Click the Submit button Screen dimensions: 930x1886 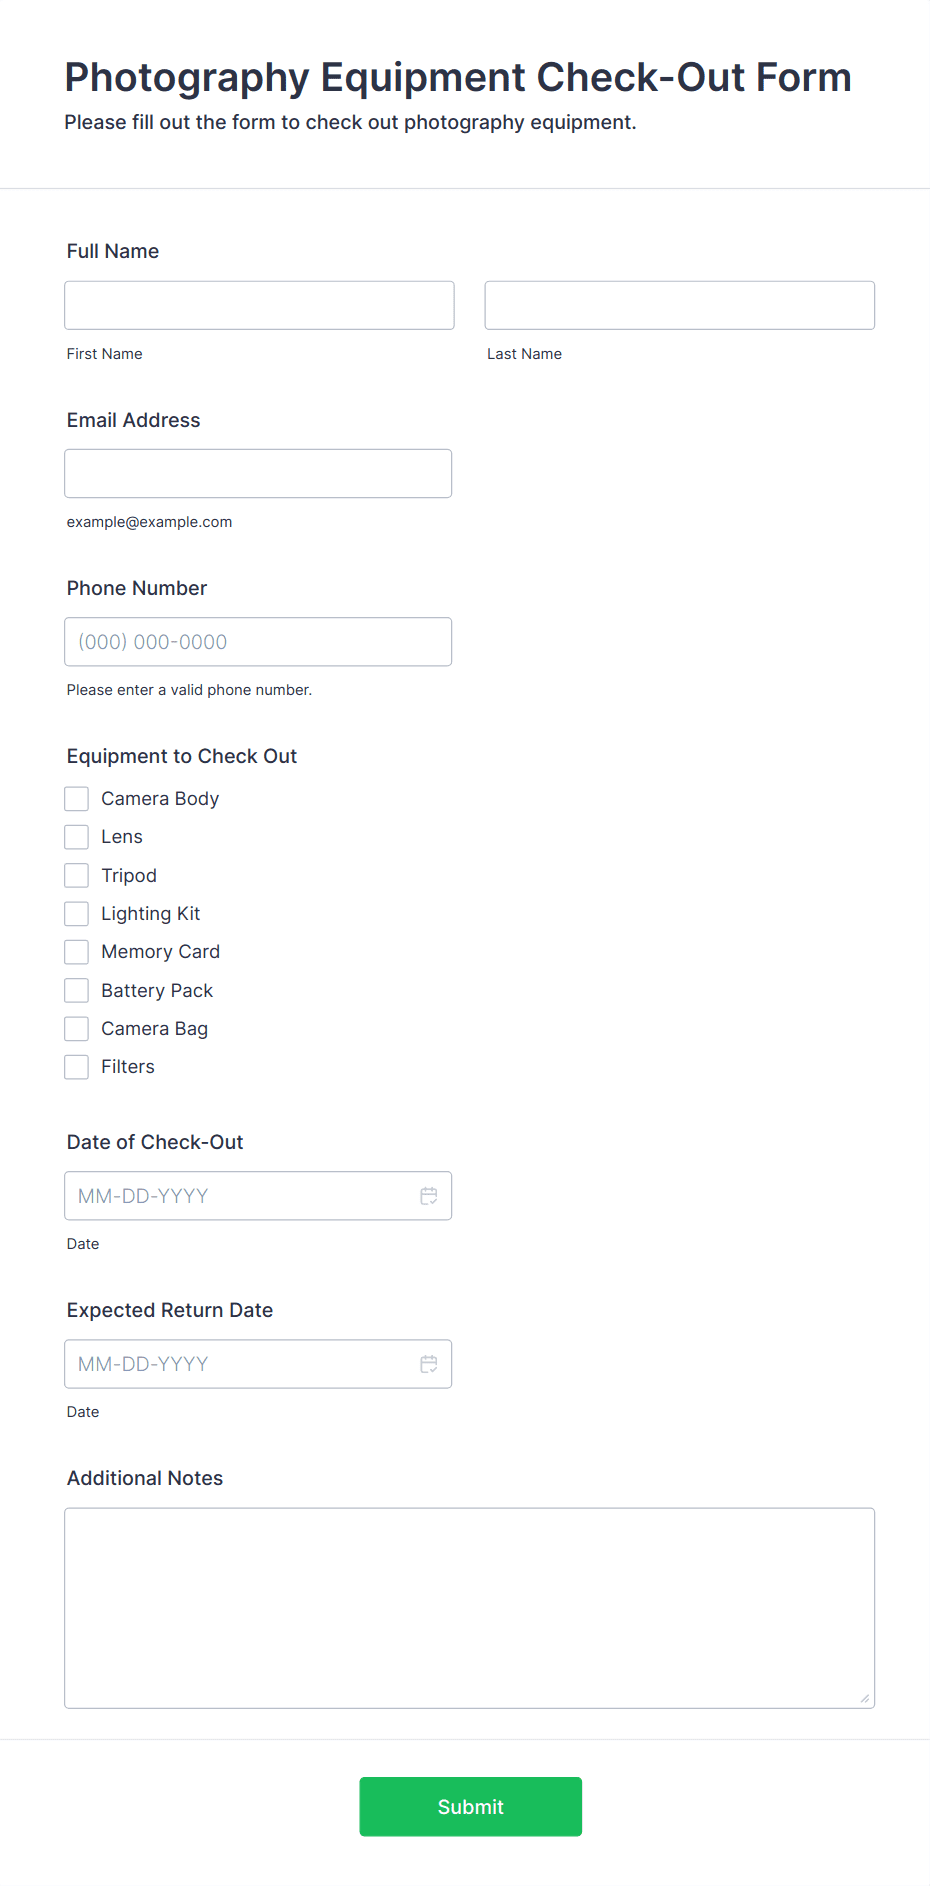coord(470,1806)
